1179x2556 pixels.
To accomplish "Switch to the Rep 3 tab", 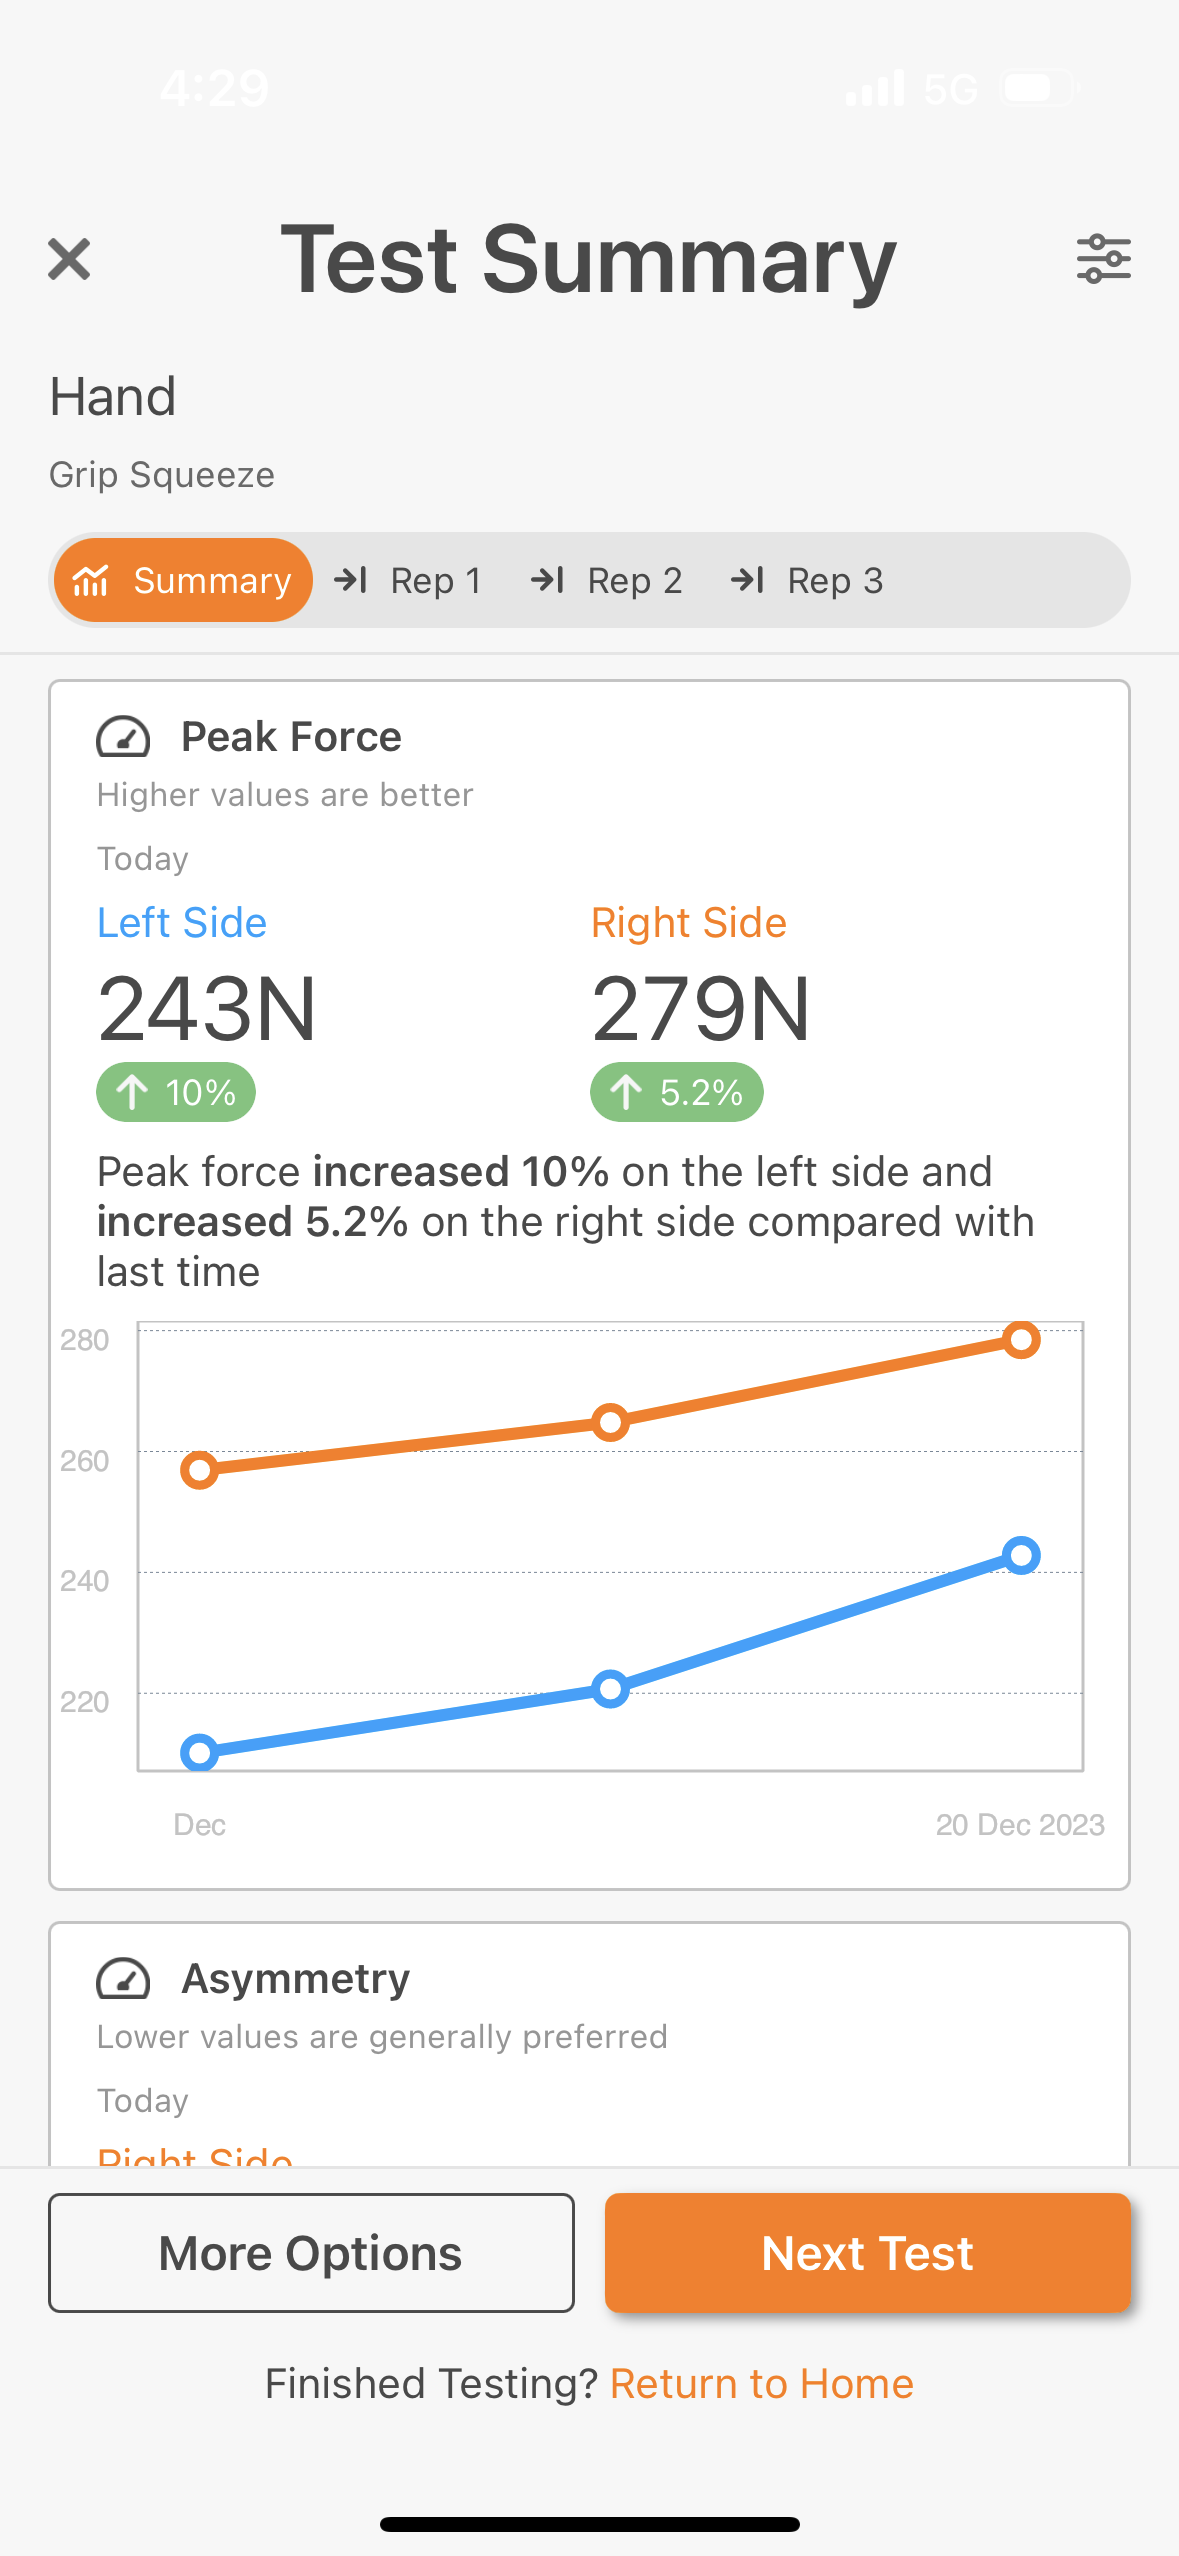I will coord(835,580).
